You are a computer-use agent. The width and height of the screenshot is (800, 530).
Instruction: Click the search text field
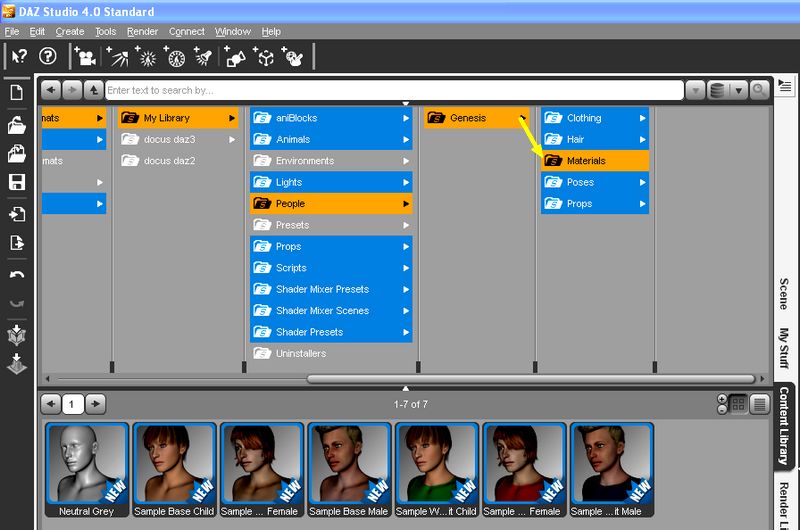[x=394, y=91]
